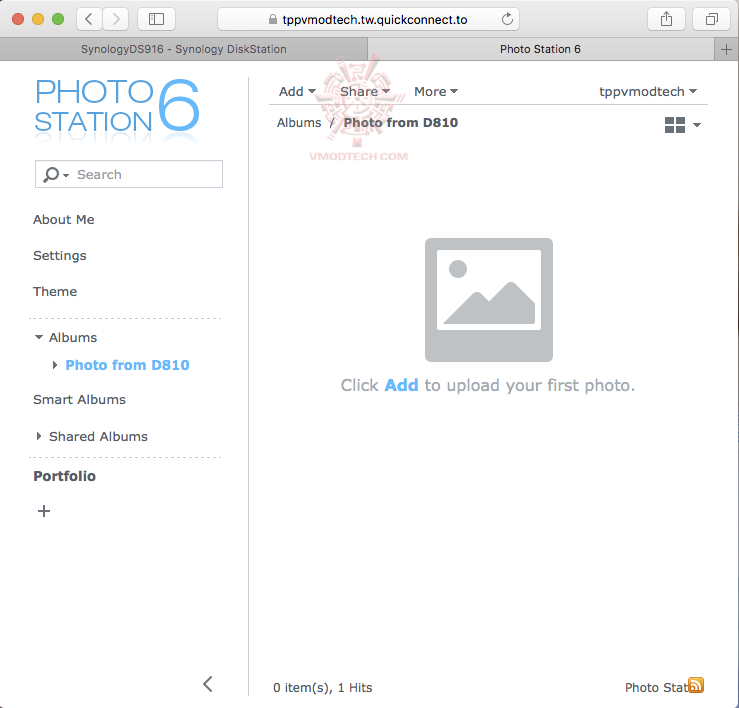This screenshot has height=708, width=739.
Task: Expand the Photo from D810 album arrow
Action: pos(55,365)
